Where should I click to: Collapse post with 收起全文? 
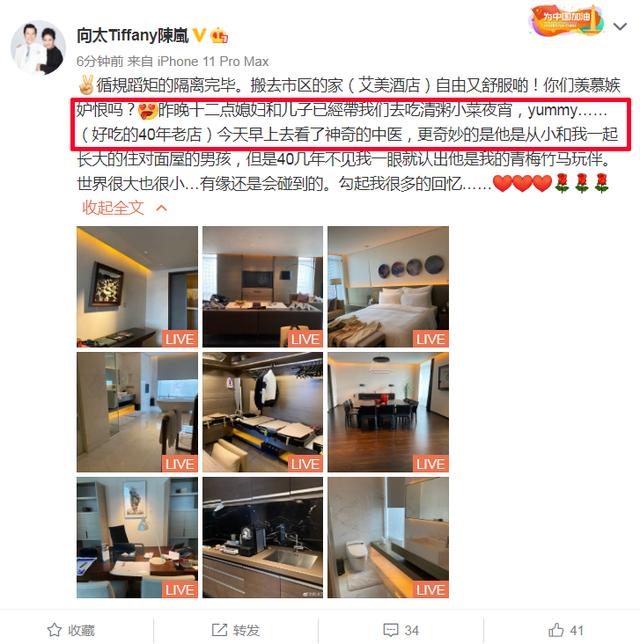pyautogui.click(x=124, y=208)
